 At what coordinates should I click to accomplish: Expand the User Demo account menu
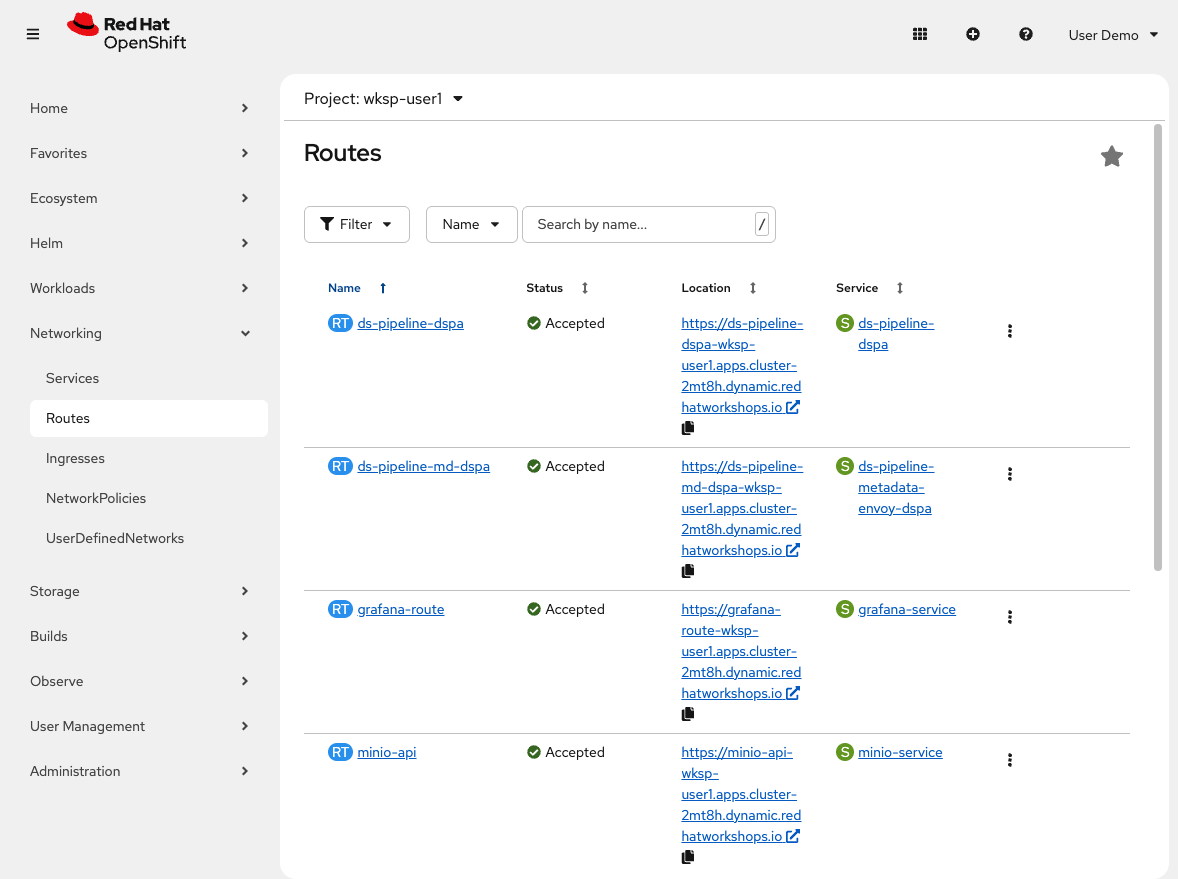[x=1113, y=35]
